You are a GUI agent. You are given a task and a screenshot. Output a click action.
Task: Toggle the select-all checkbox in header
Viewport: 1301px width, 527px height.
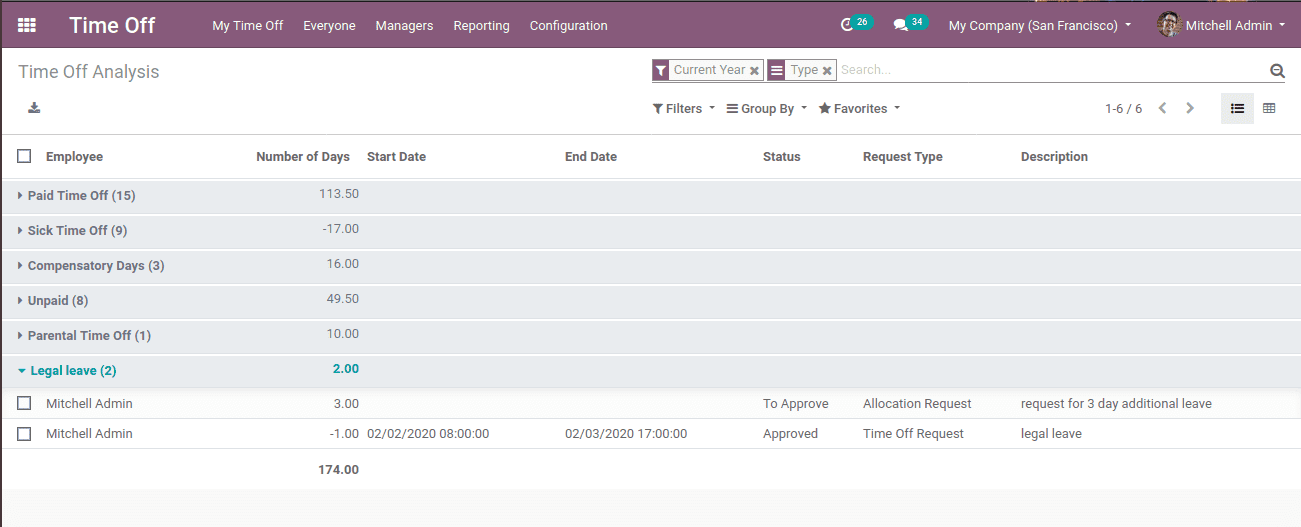tap(24, 156)
